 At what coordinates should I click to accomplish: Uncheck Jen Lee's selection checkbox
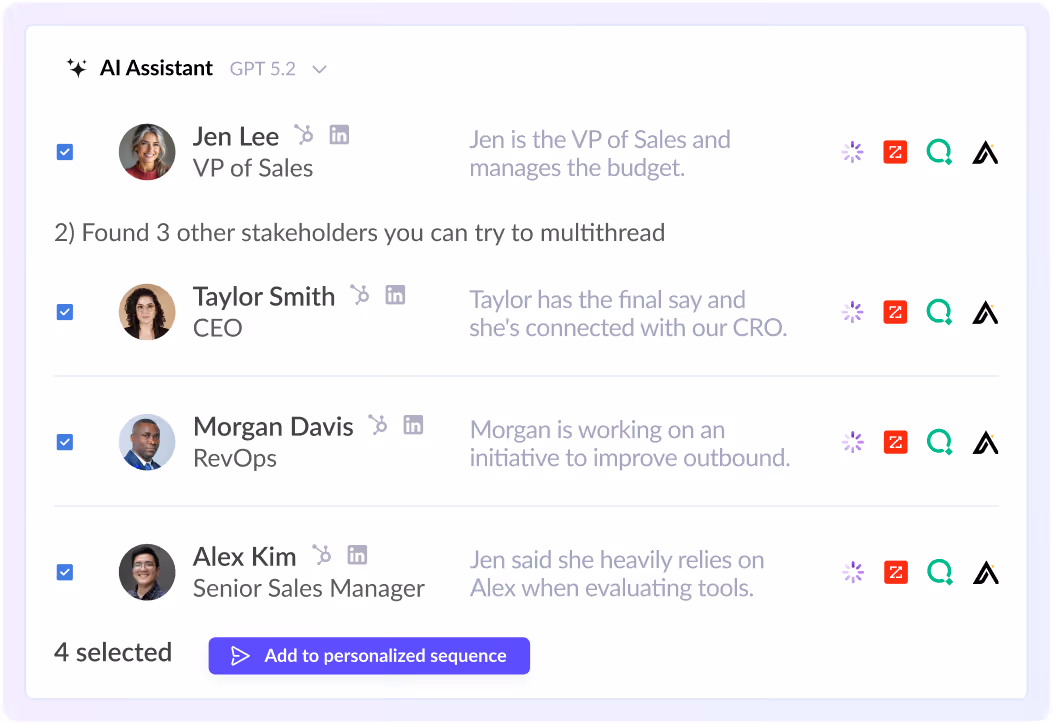coord(65,152)
